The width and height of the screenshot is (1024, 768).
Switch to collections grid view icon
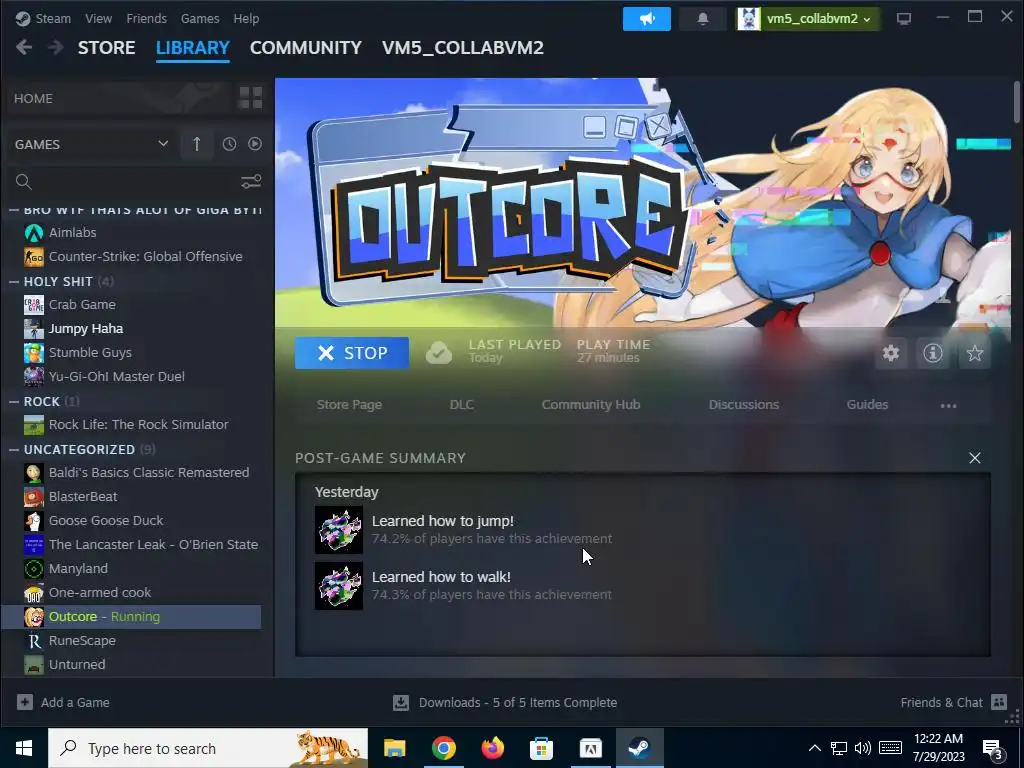pos(251,98)
